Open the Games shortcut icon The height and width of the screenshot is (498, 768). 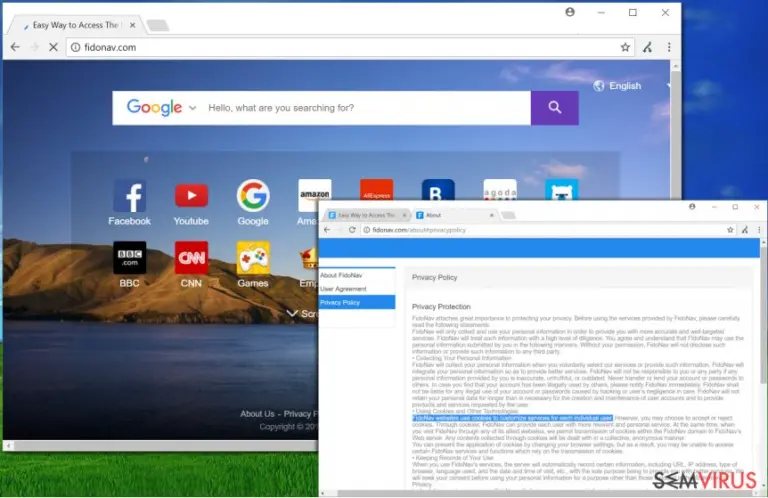pyautogui.click(x=253, y=257)
